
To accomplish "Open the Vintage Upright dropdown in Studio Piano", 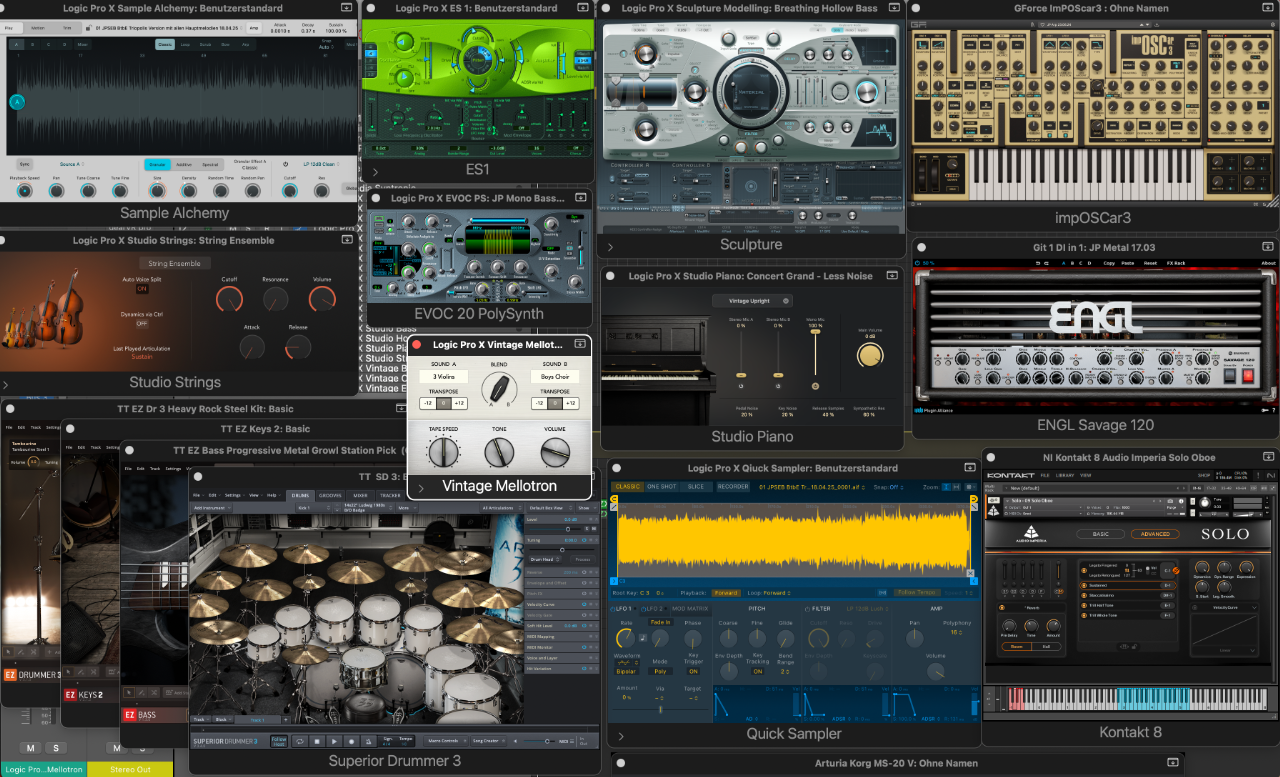I will tap(752, 300).
